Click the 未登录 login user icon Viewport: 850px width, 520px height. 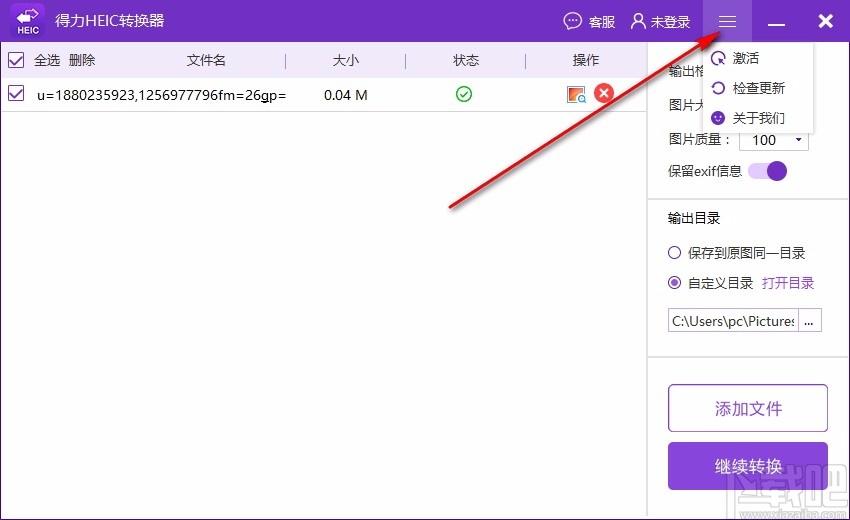pyautogui.click(x=639, y=22)
